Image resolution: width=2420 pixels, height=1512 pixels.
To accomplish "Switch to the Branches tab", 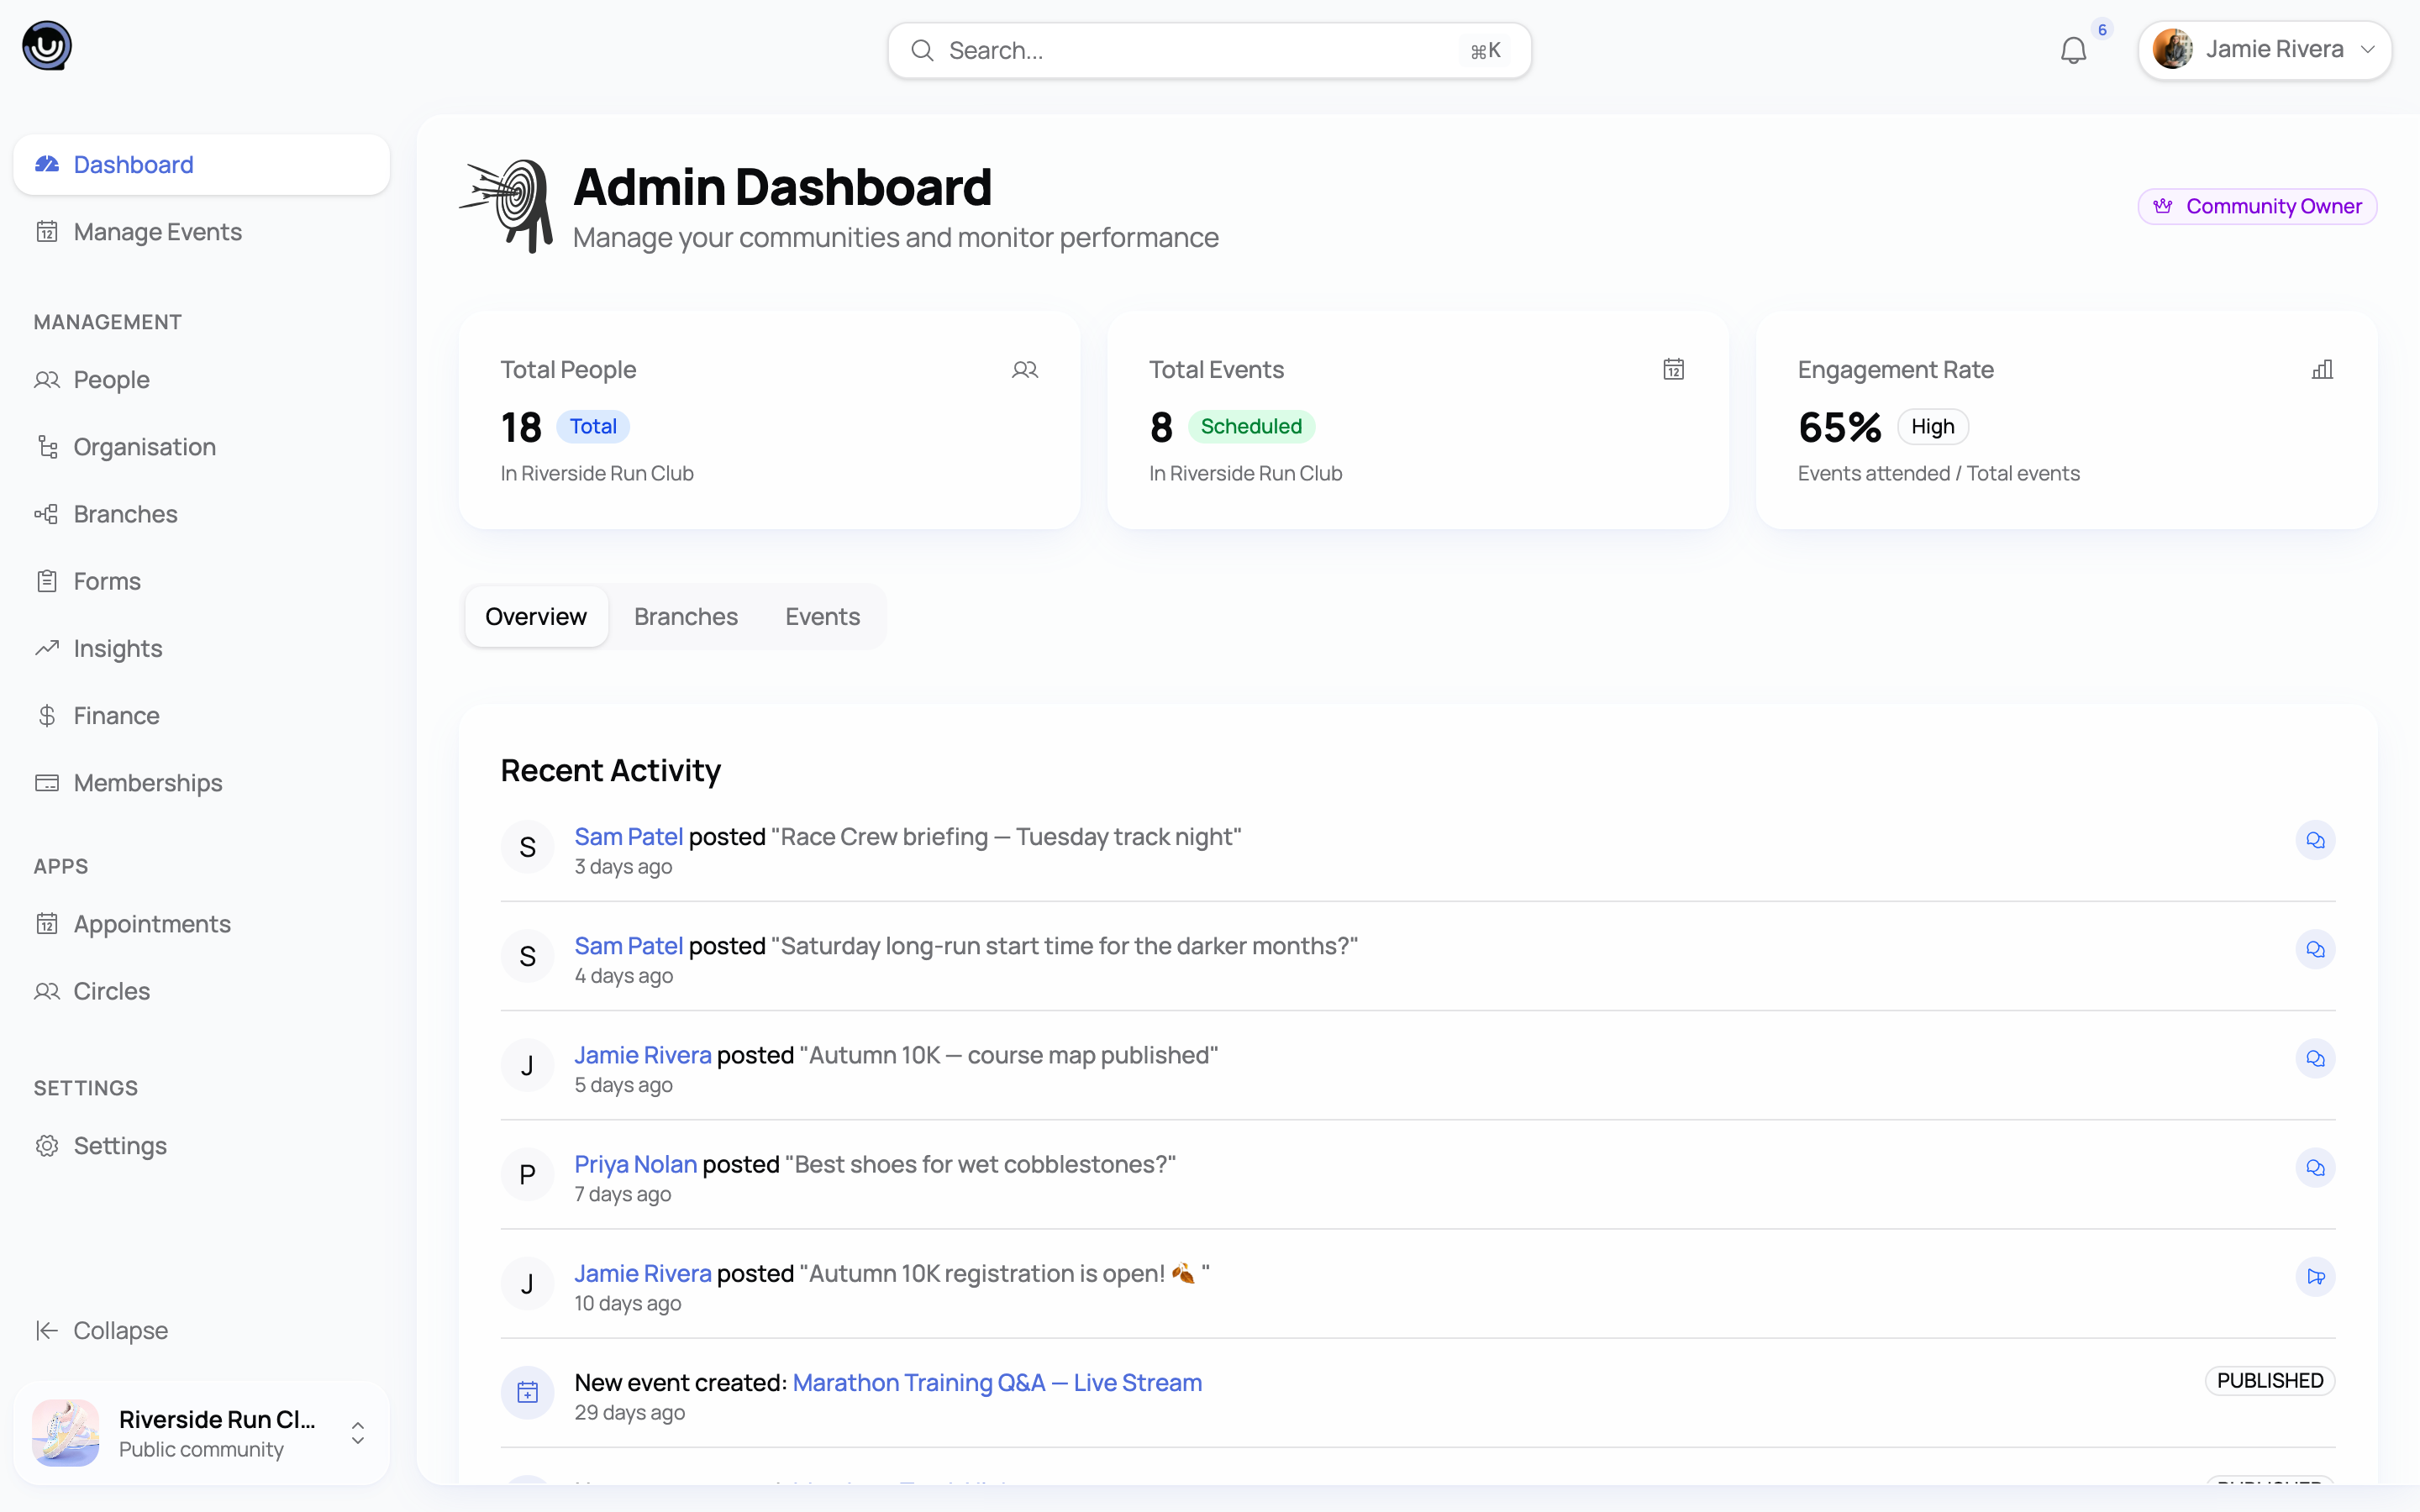I will [686, 616].
